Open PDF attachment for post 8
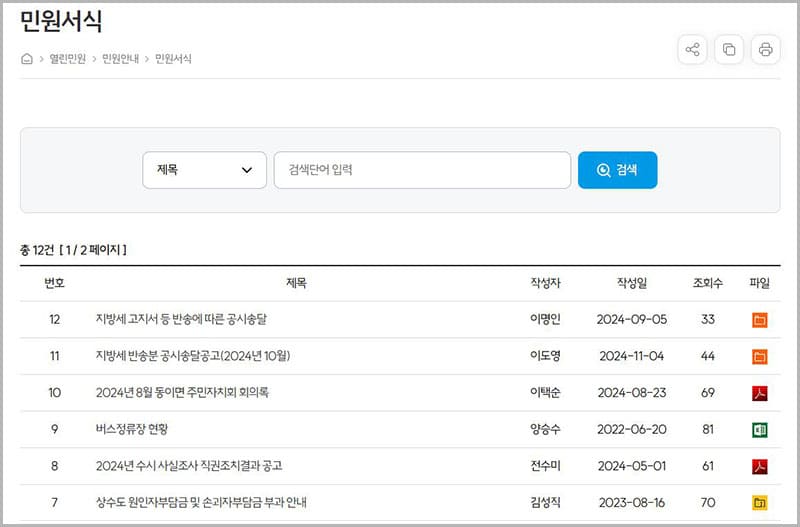Image resolution: width=800 pixels, height=527 pixels. pos(759,466)
